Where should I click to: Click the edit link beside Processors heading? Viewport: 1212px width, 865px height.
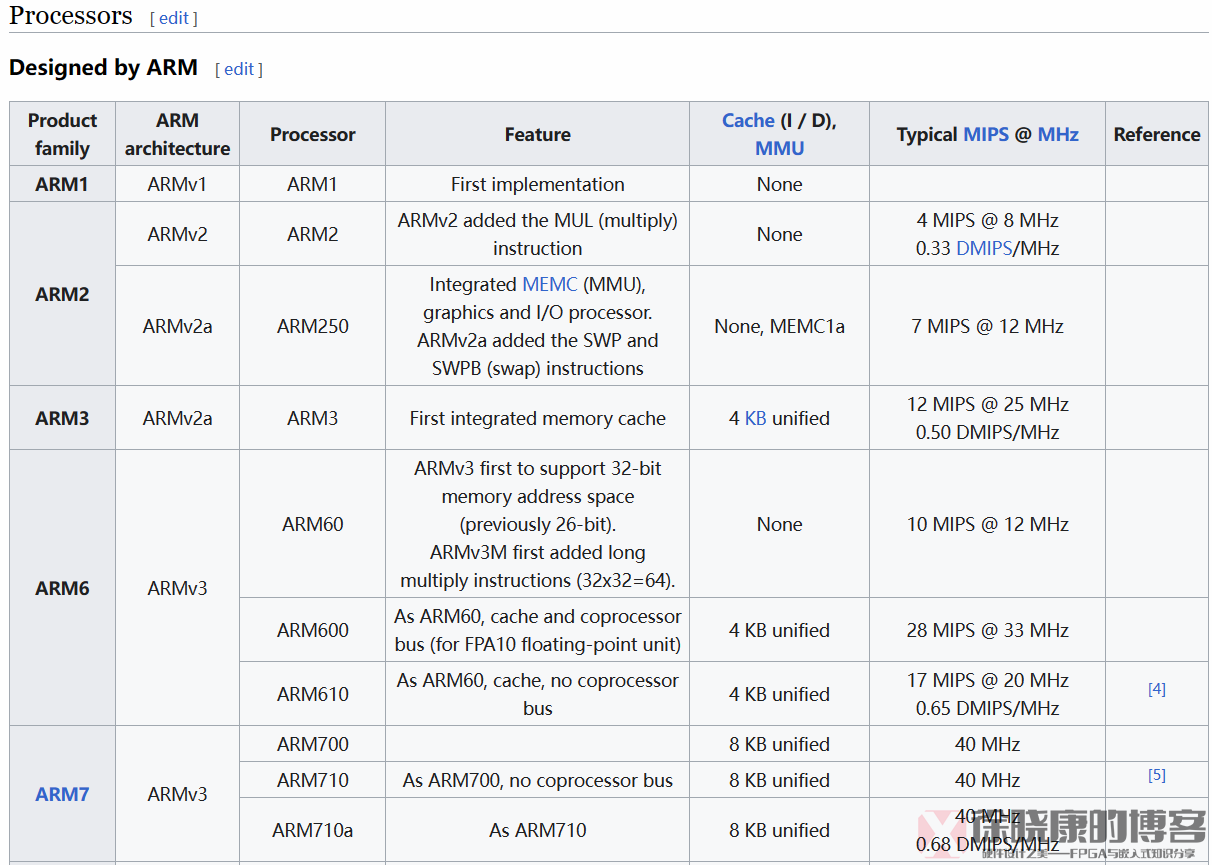pos(174,18)
